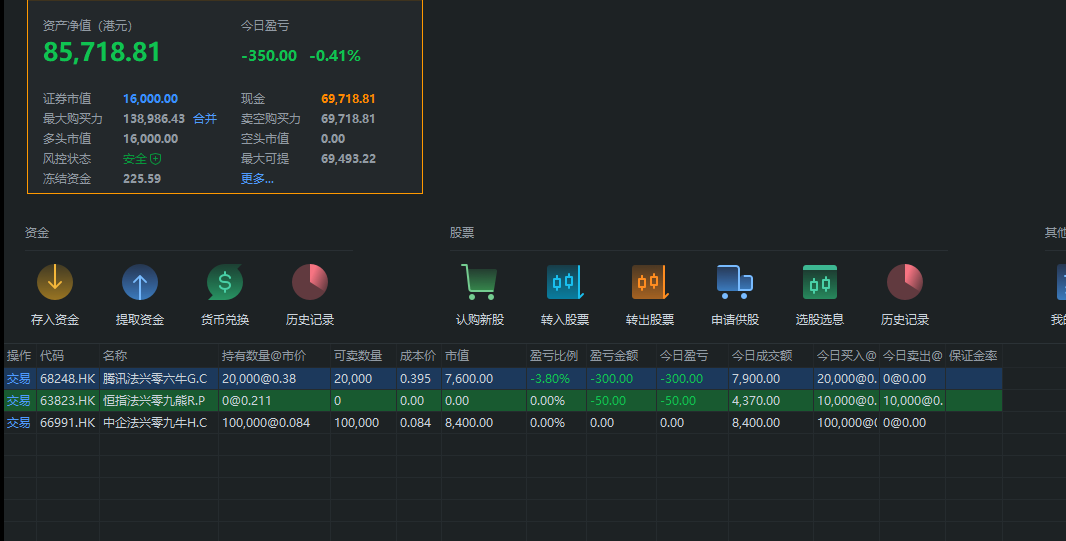This screenshot has height=541, width=1066.
Task: Select stock code 63823.HK
Action: (x=67, y=400)
